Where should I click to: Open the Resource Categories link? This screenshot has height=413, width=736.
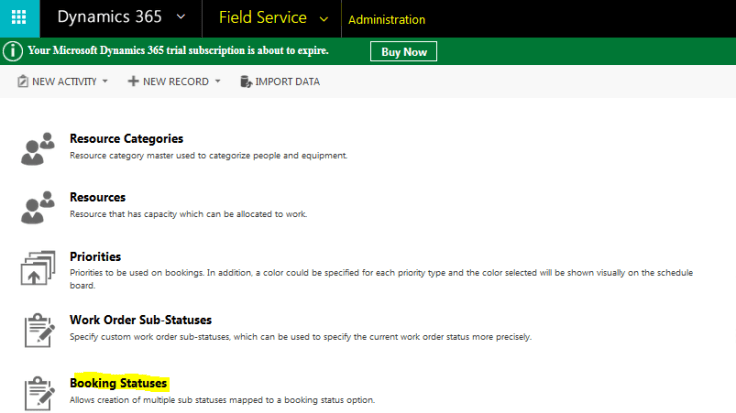126,139
